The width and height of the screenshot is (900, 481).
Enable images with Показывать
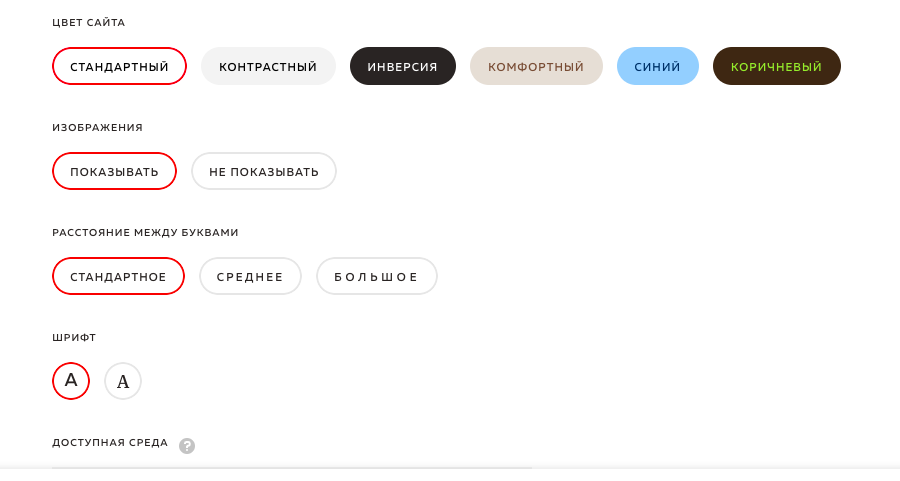point(114,171)
